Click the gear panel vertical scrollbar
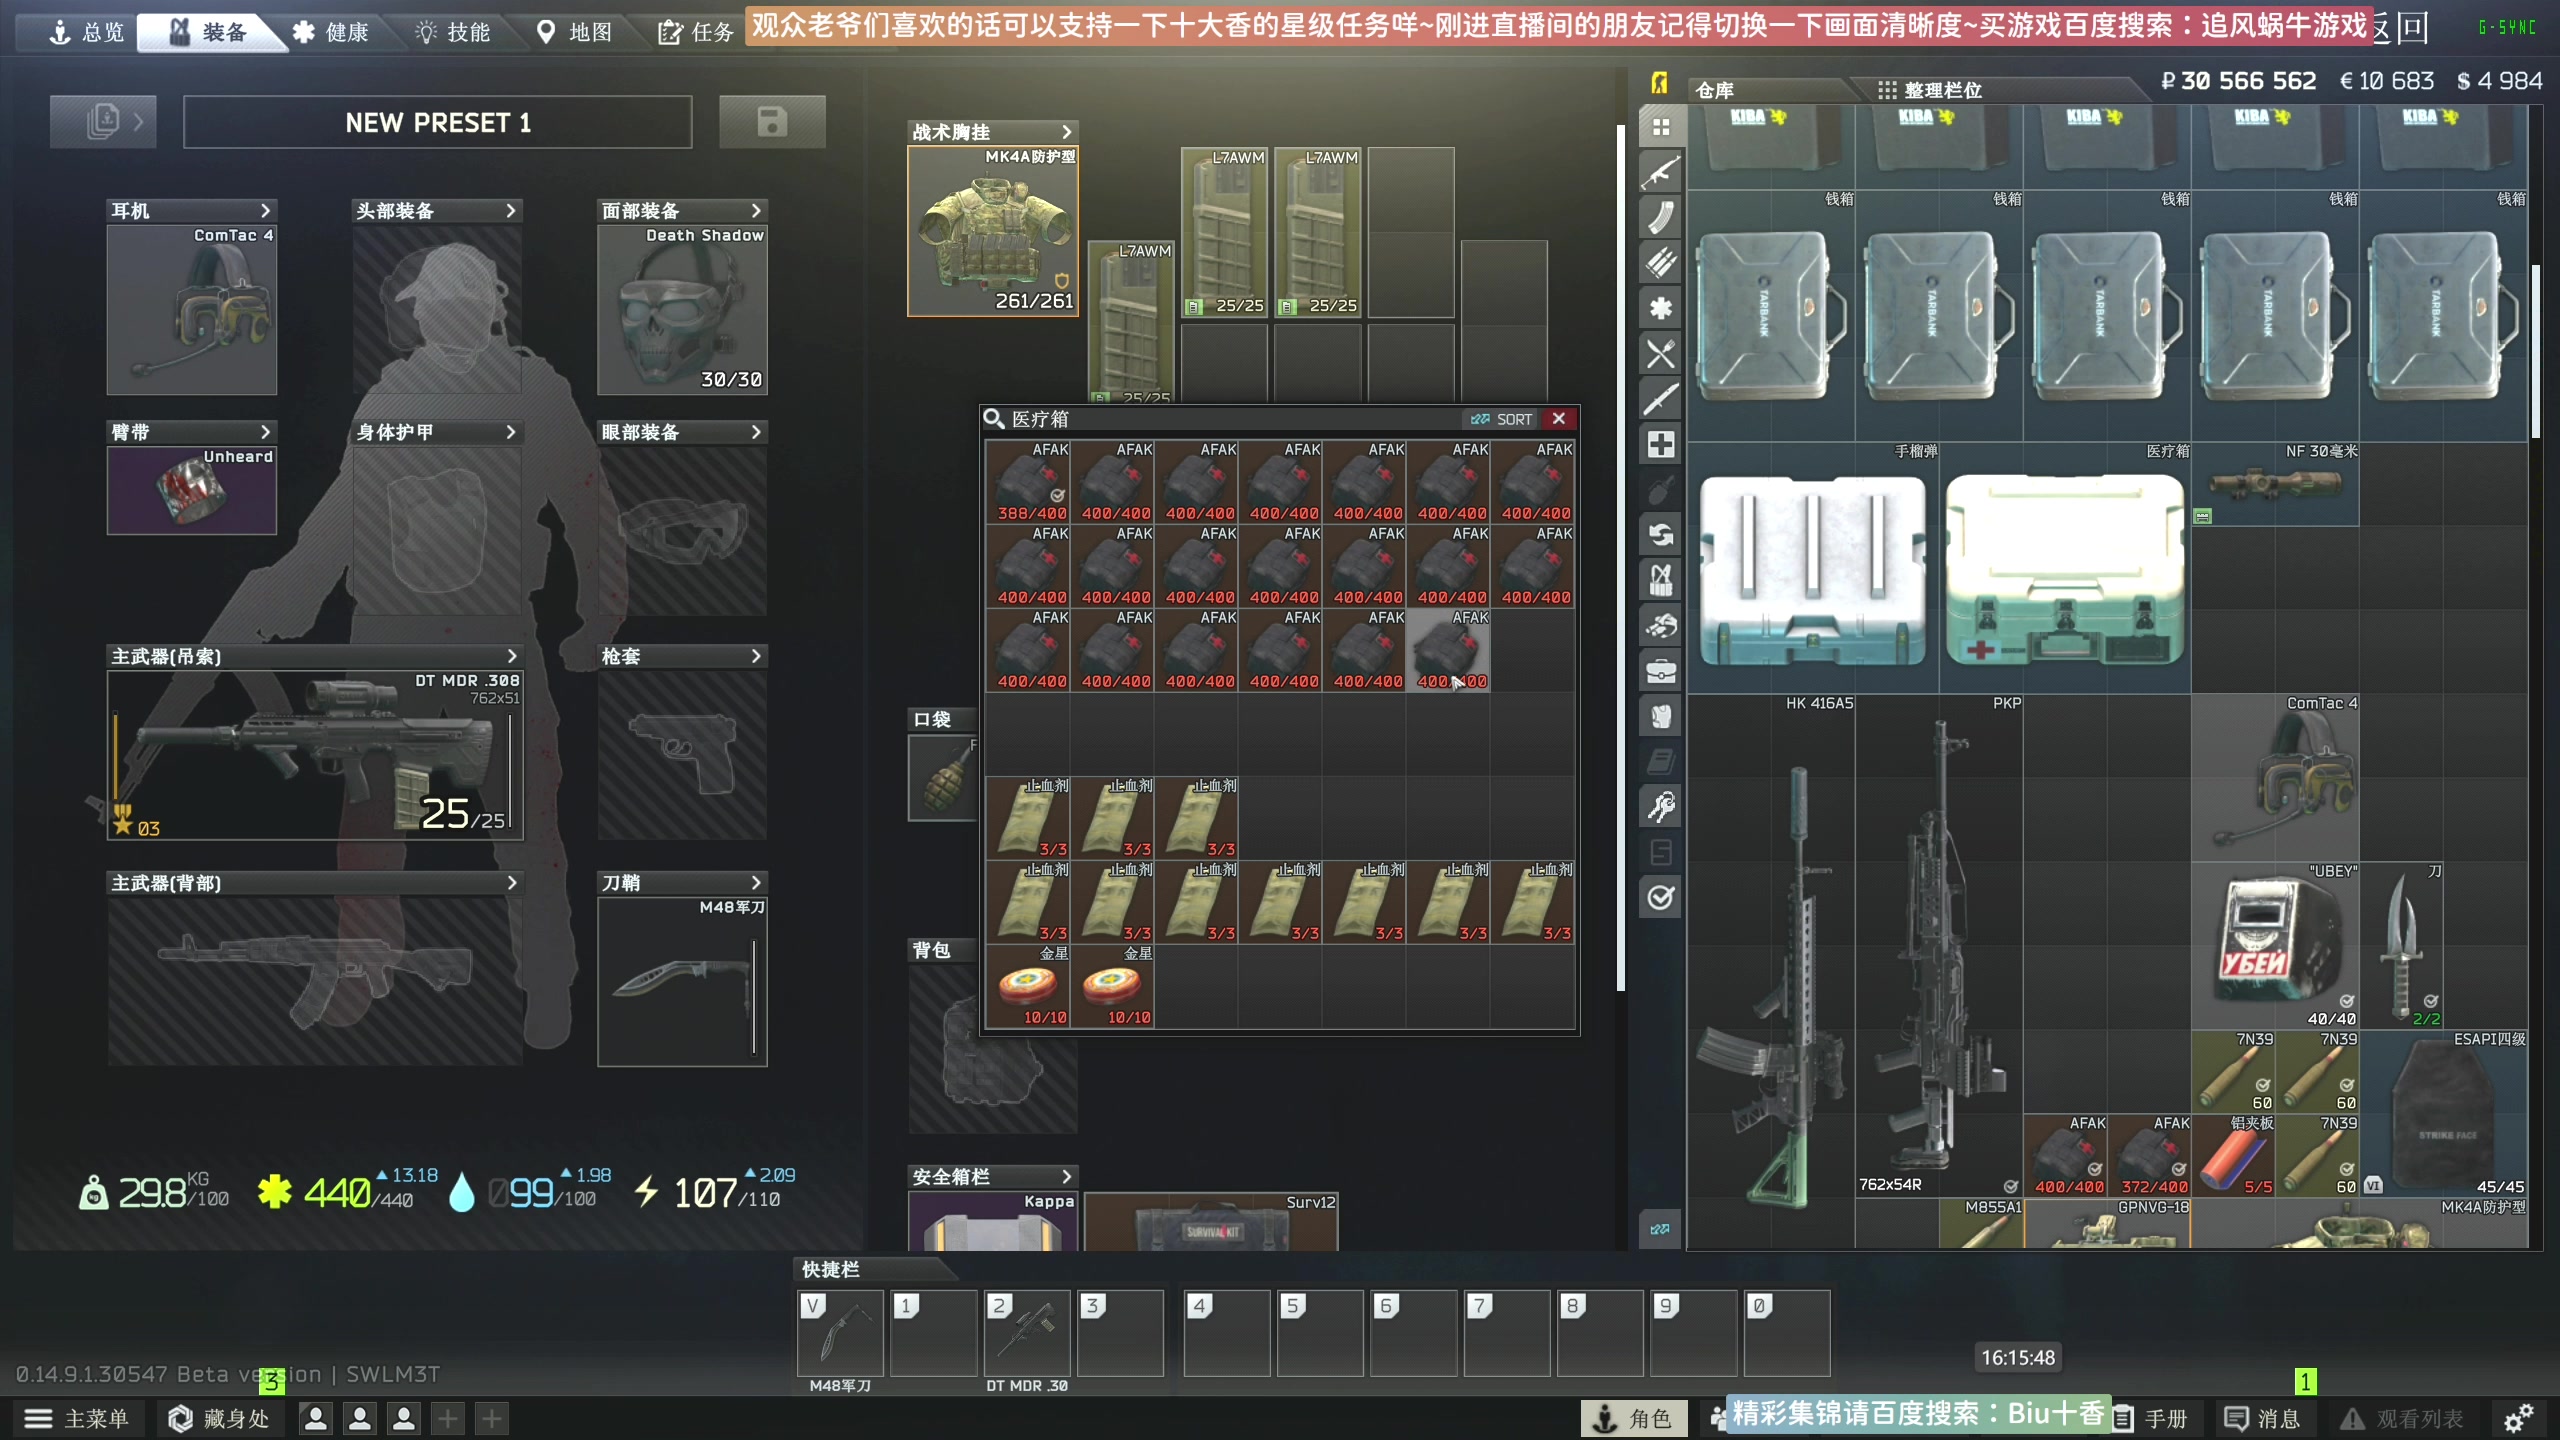2560x1440 pixels. (x=1620, y=558)
